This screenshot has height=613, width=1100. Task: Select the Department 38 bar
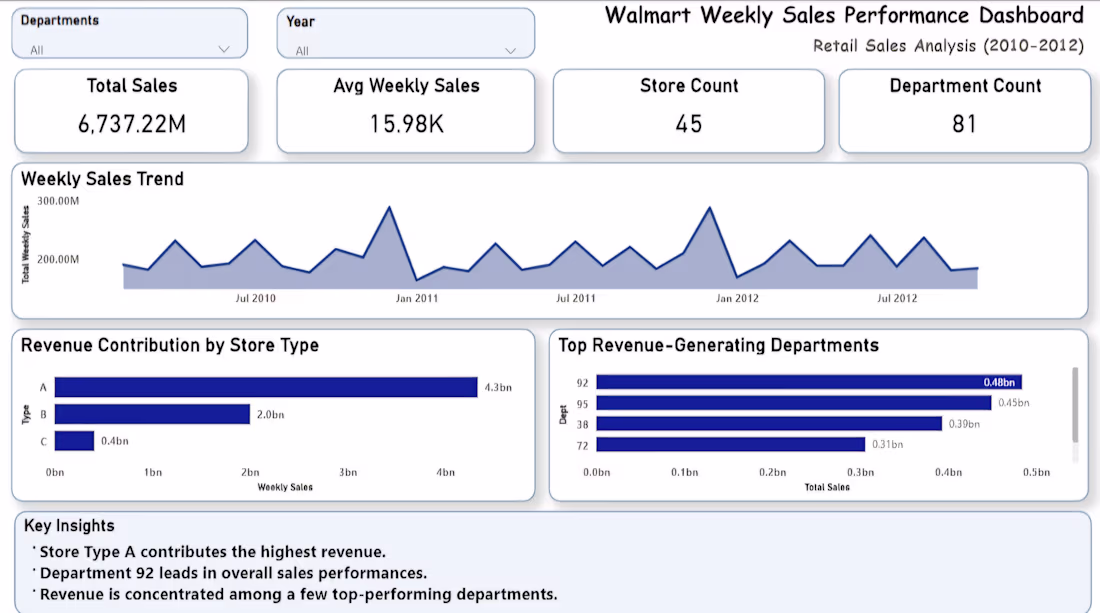pyautogui.click(x=769, y=424)
